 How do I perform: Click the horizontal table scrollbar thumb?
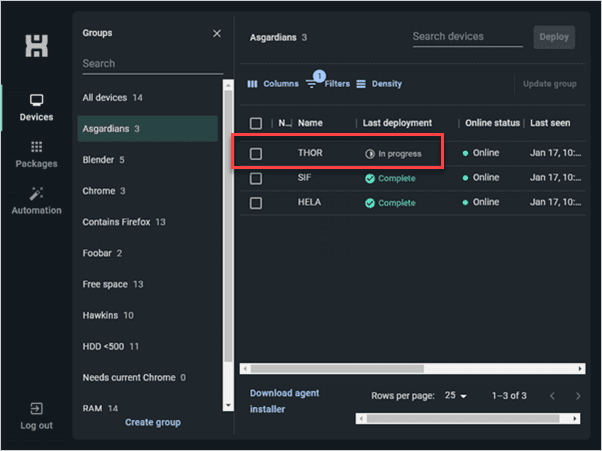(337, 368)
